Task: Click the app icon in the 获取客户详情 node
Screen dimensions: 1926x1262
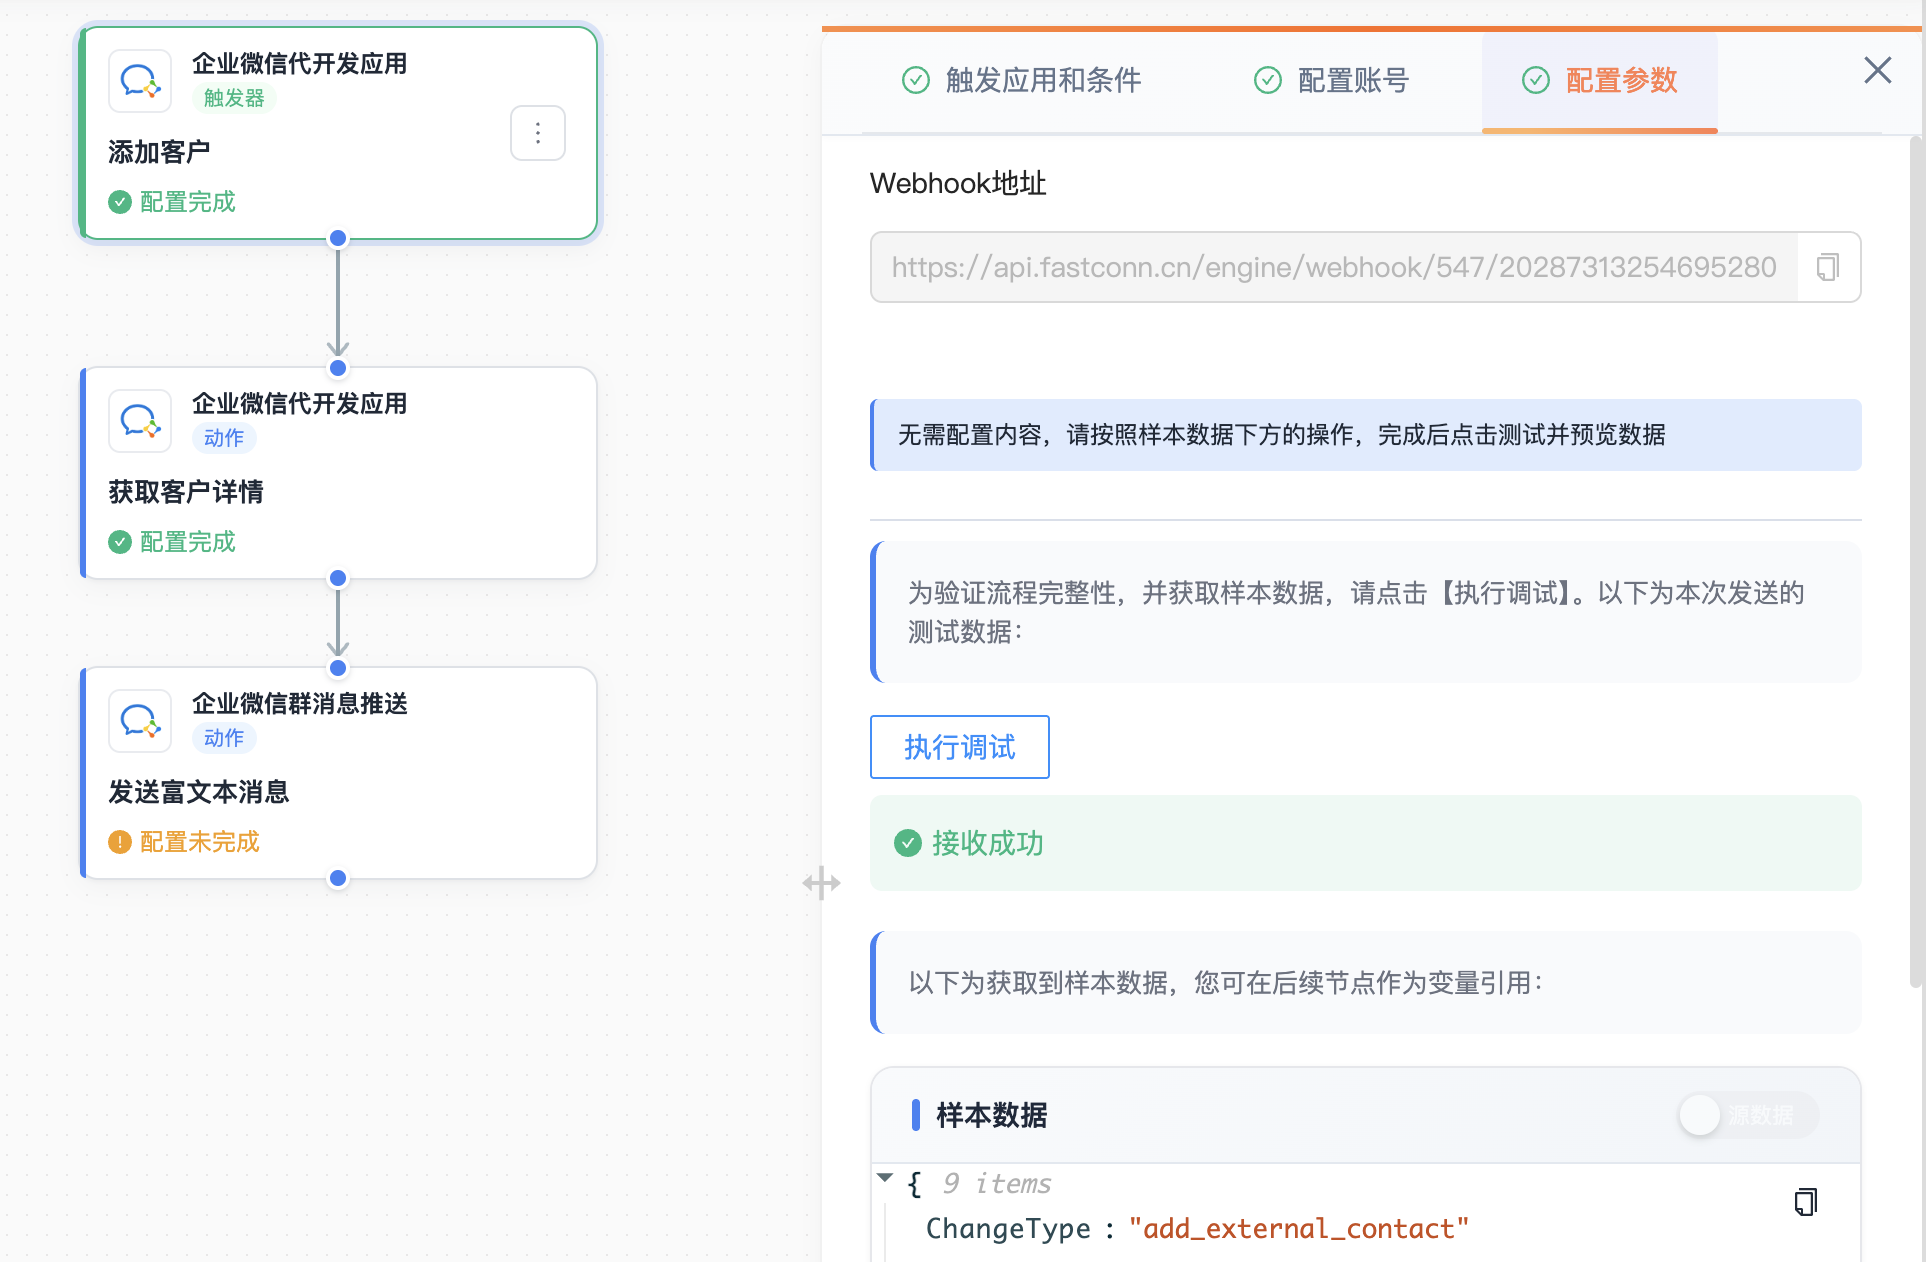Action: click(140, 421)
